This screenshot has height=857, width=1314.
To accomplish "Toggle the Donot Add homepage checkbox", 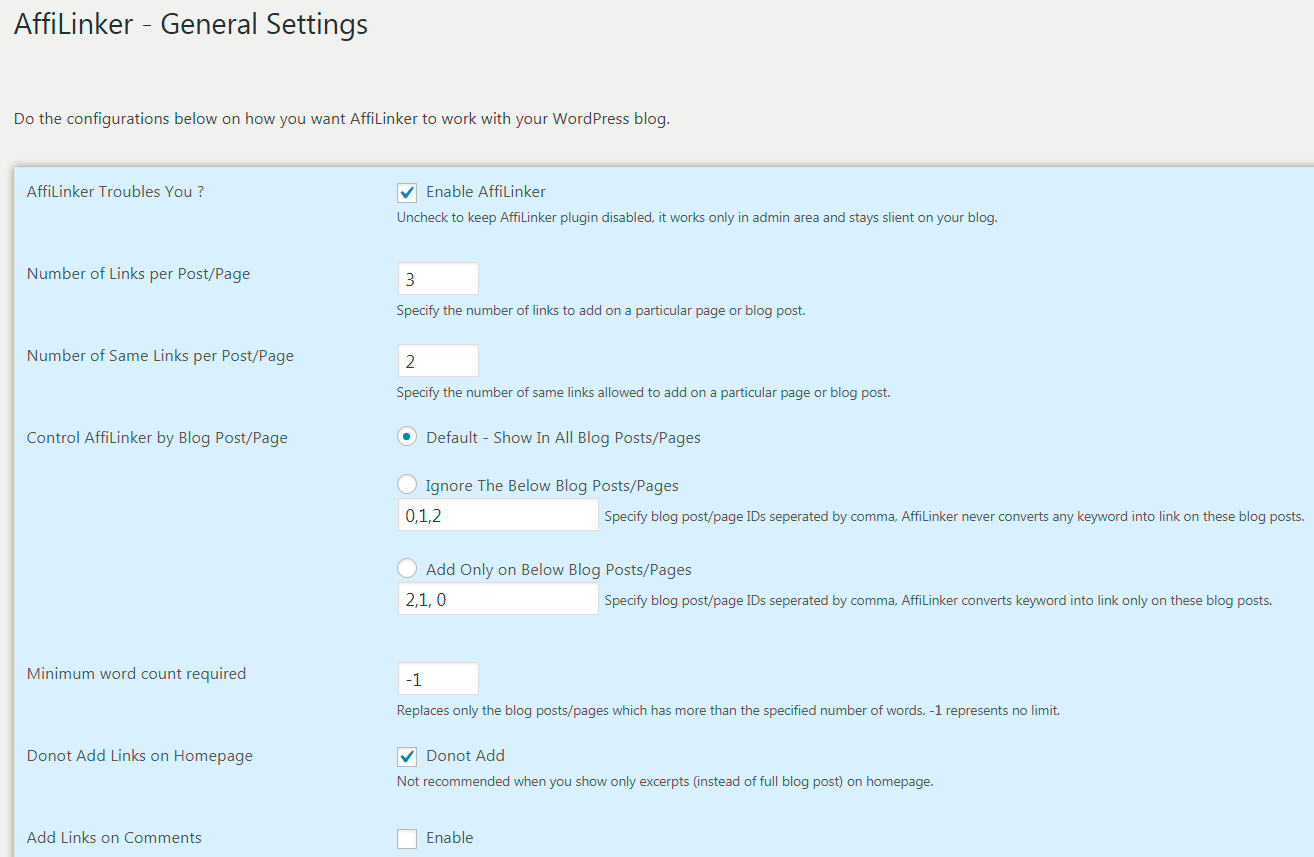I will click(407, 757).
